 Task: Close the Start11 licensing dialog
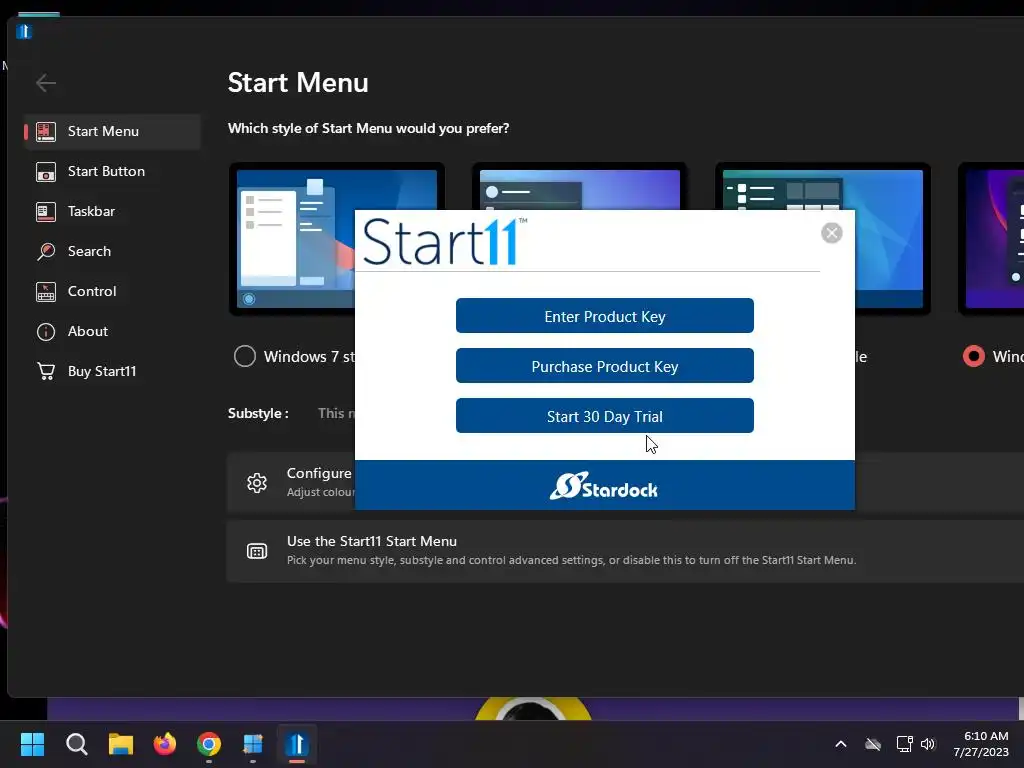click(x=831, y=232)
